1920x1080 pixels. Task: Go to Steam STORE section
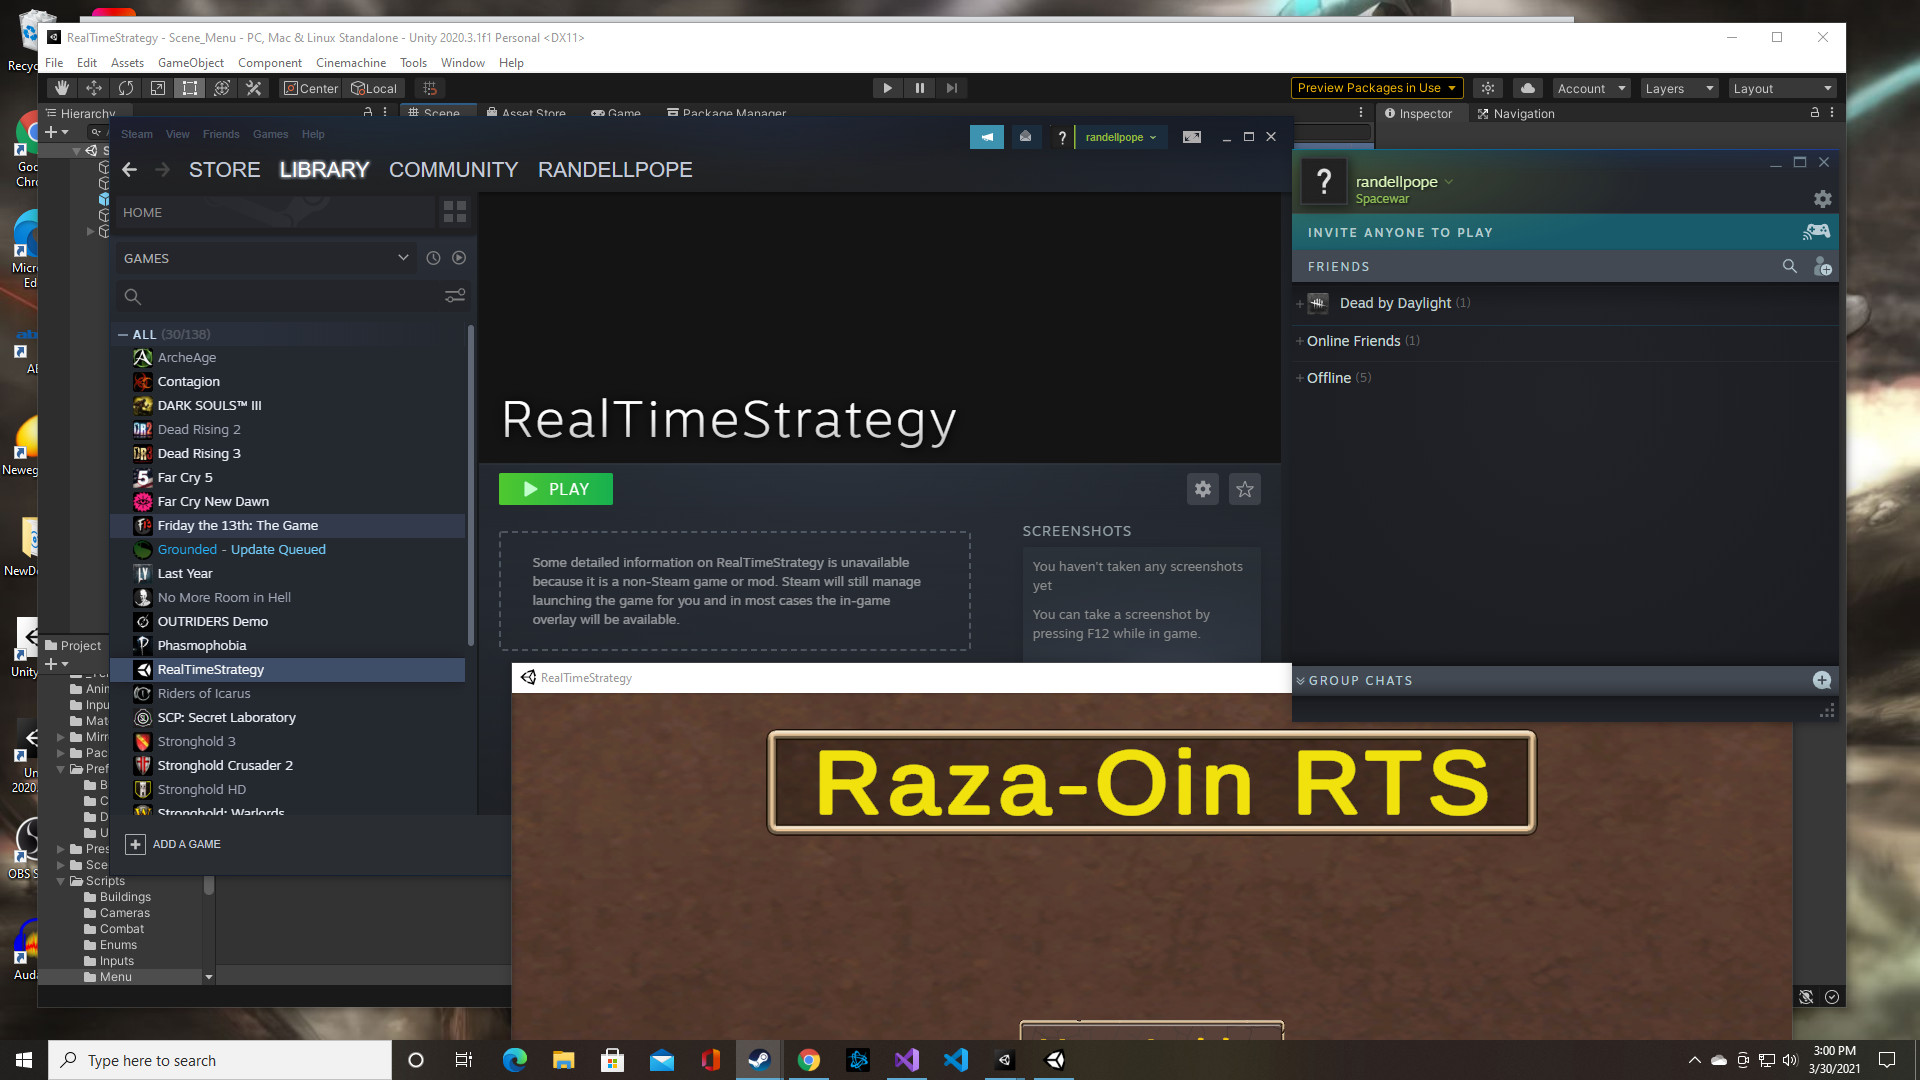224,170
